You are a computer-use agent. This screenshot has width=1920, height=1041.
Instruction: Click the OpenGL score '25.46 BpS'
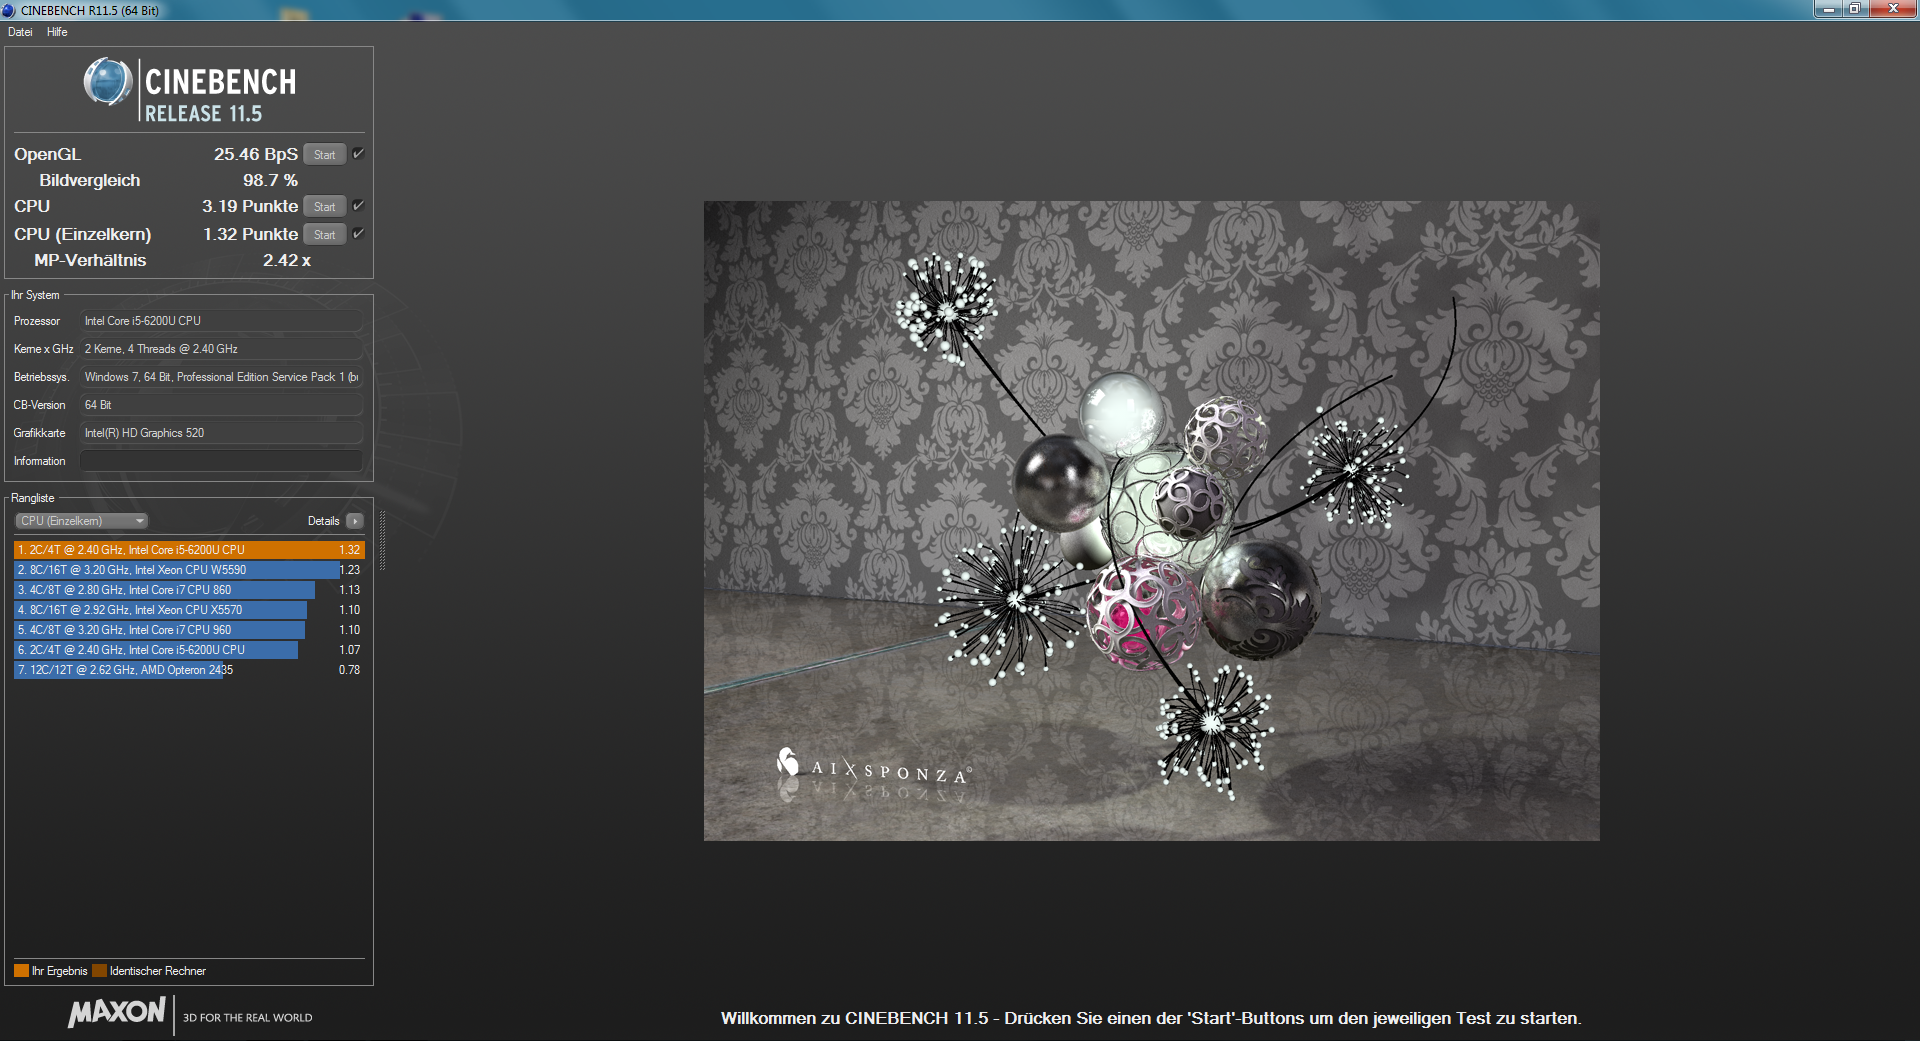pos(255,154)
